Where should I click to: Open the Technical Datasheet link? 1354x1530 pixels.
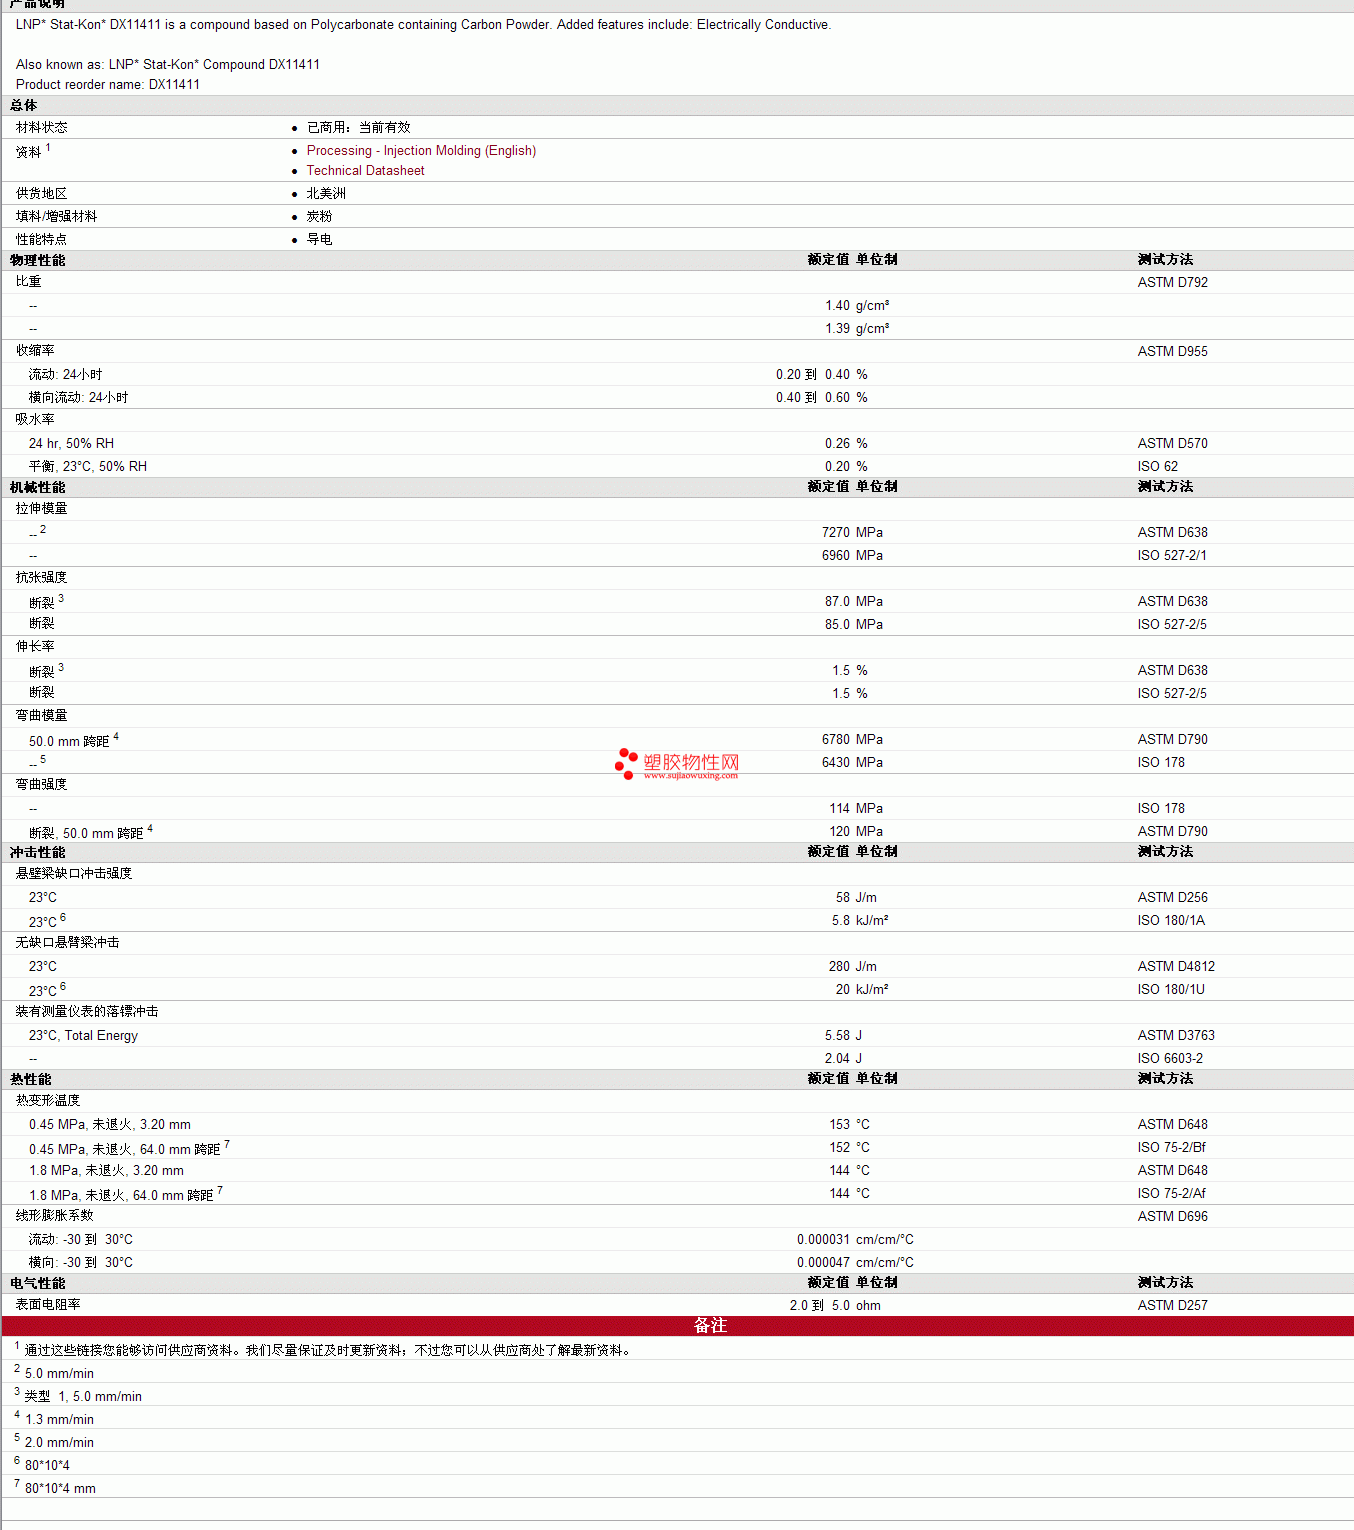point(365,171)
